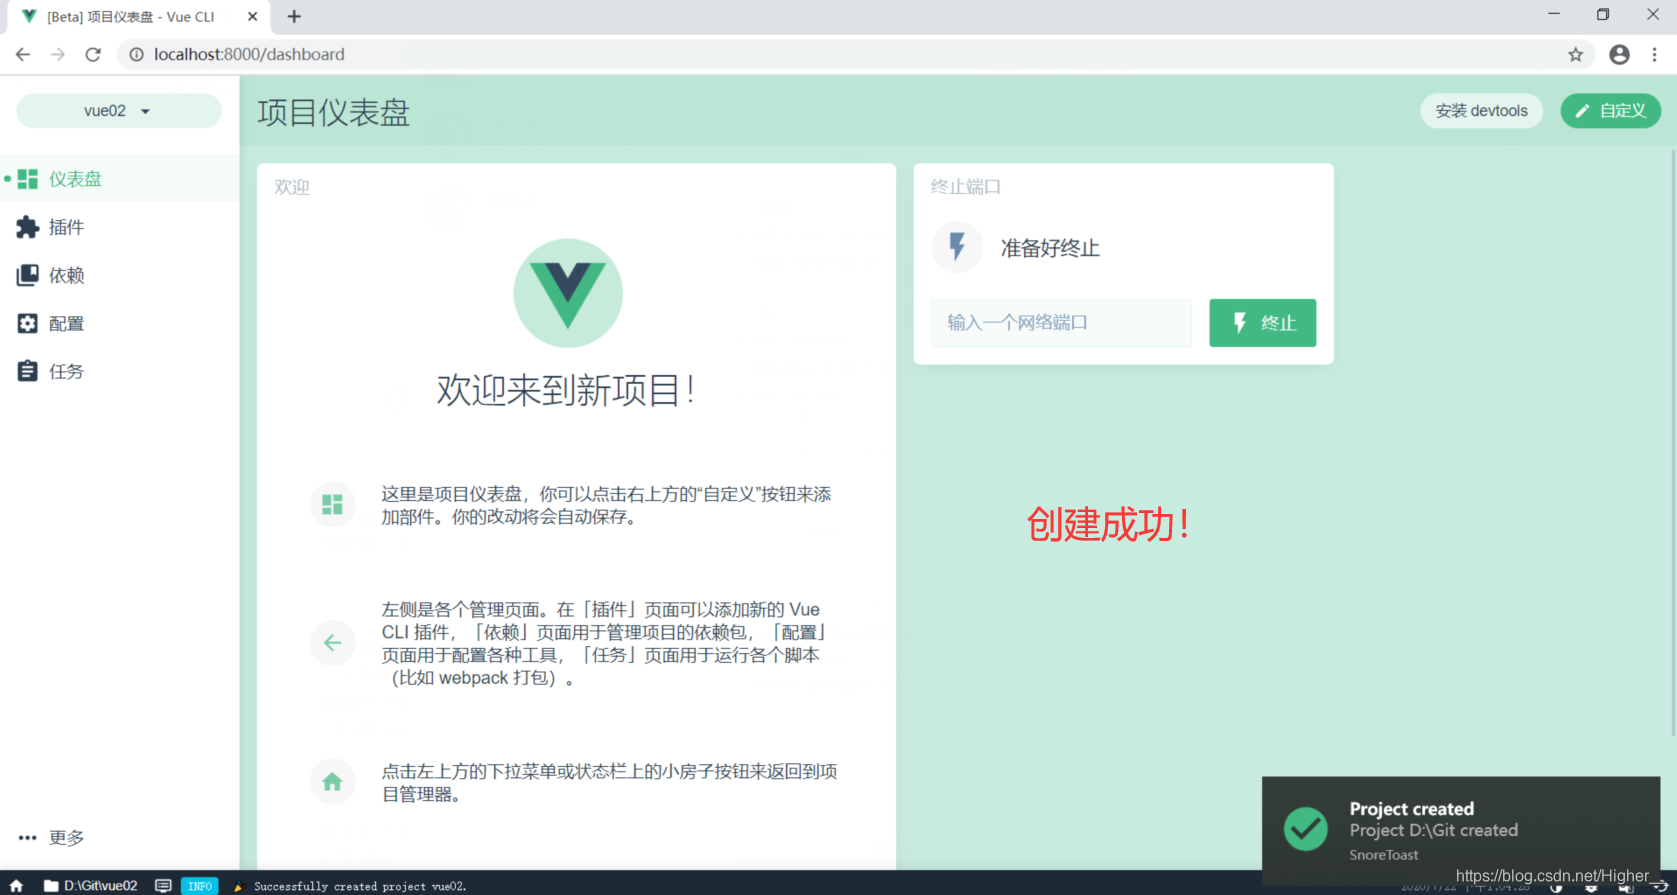The height and width of the screenshot is (895, 1677).
Task: Click the green checkmark in toast
Action: [x=1306, y=828]
